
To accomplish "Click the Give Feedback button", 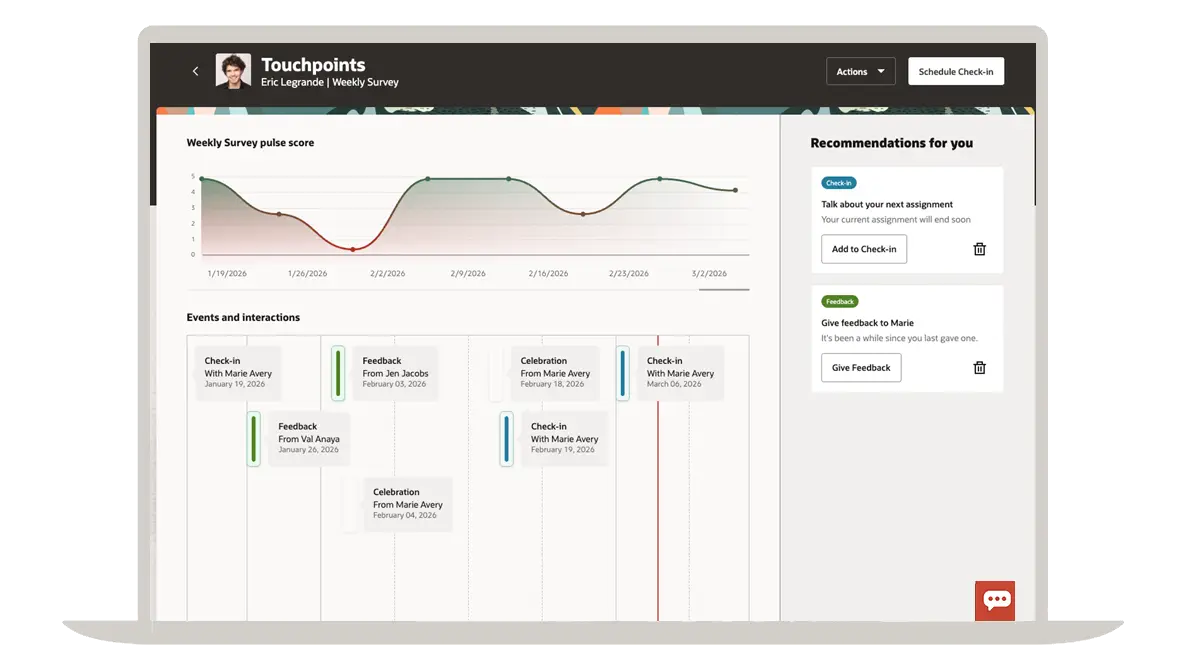I will click(x=860, y=368).
